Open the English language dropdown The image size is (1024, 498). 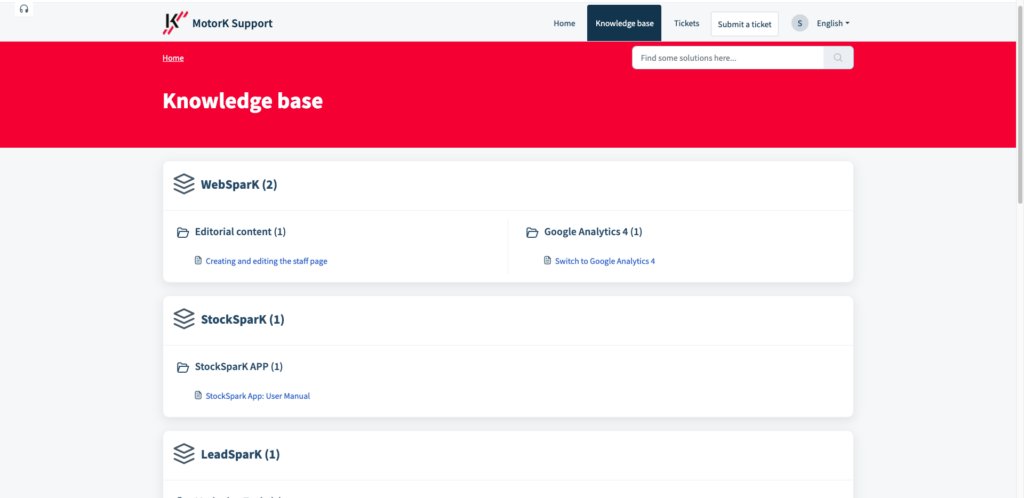coord(833,23)
